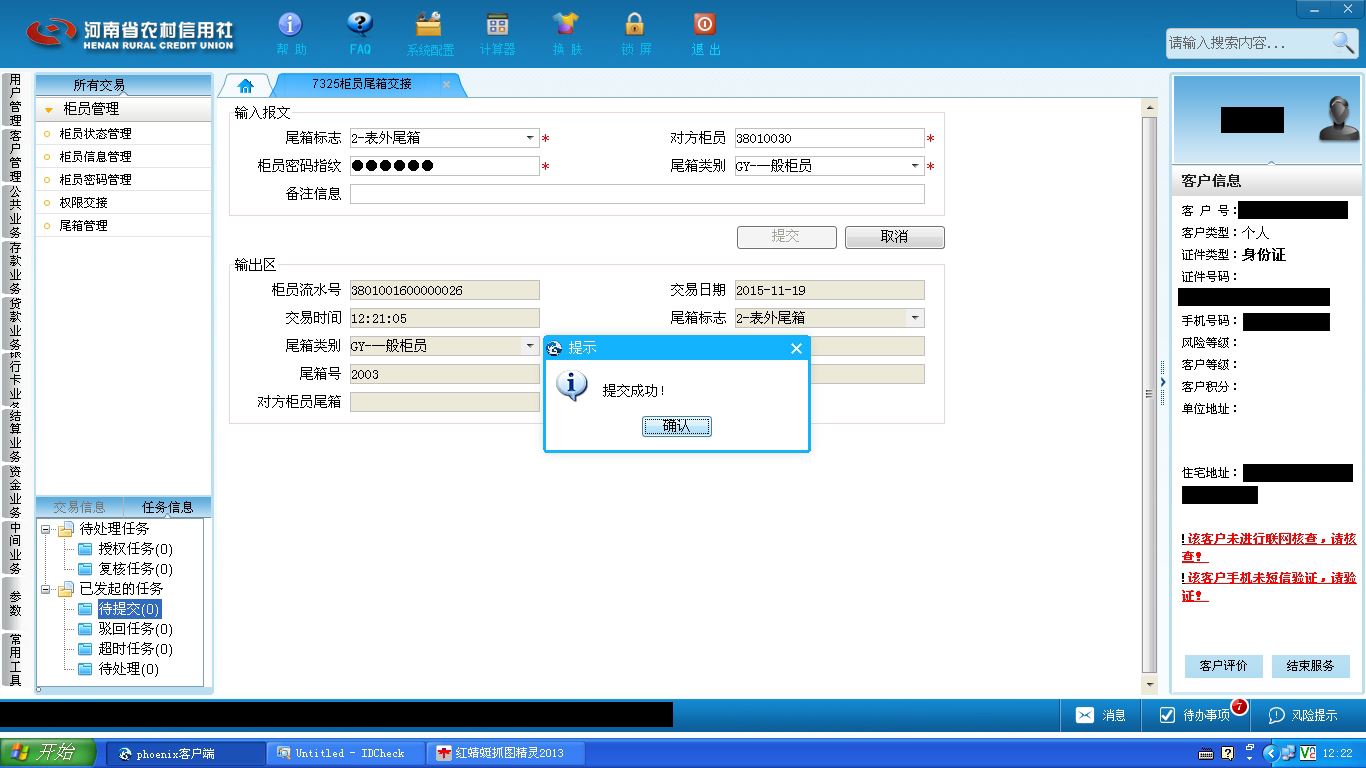Click into the 柜员密码指纹 password field

pos(444,166)
